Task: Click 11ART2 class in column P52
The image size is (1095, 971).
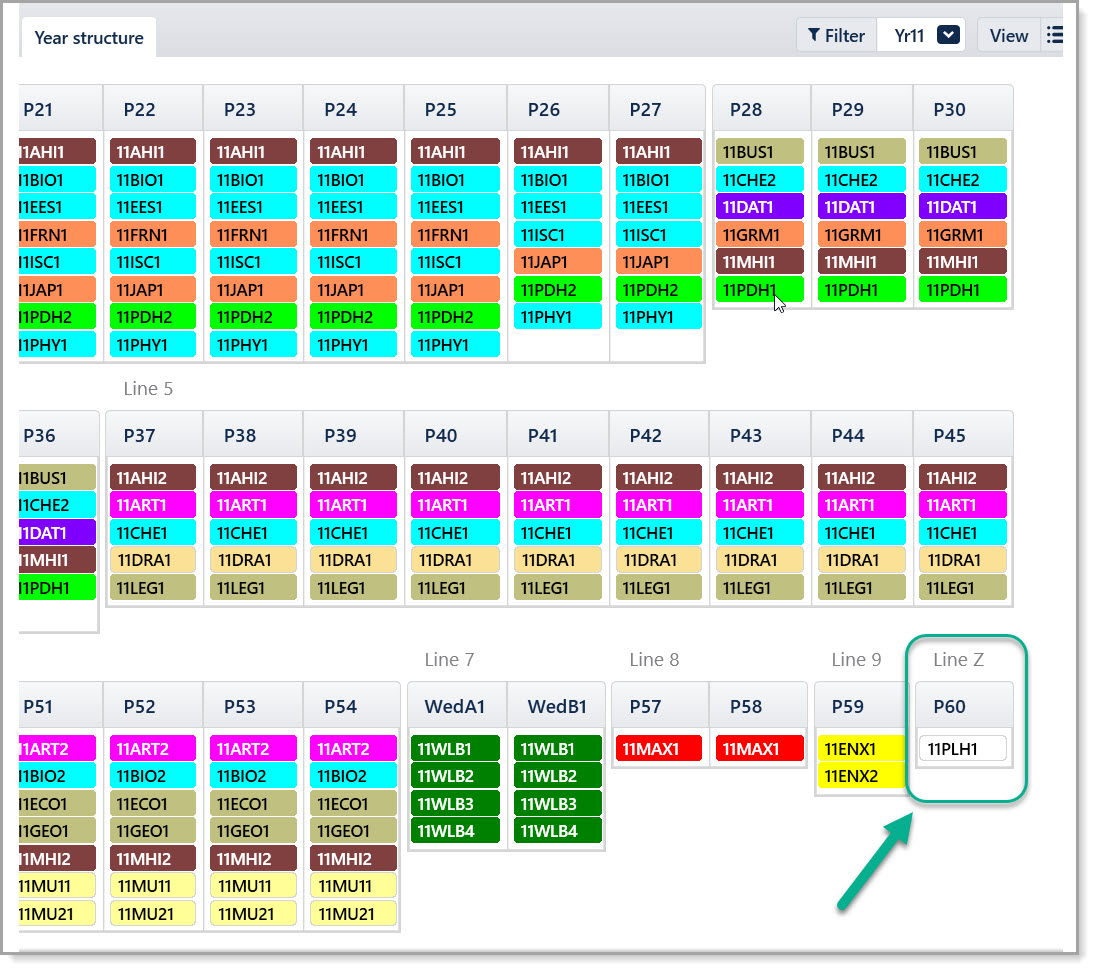Action: pyautogui.click(x=153, y=749)
